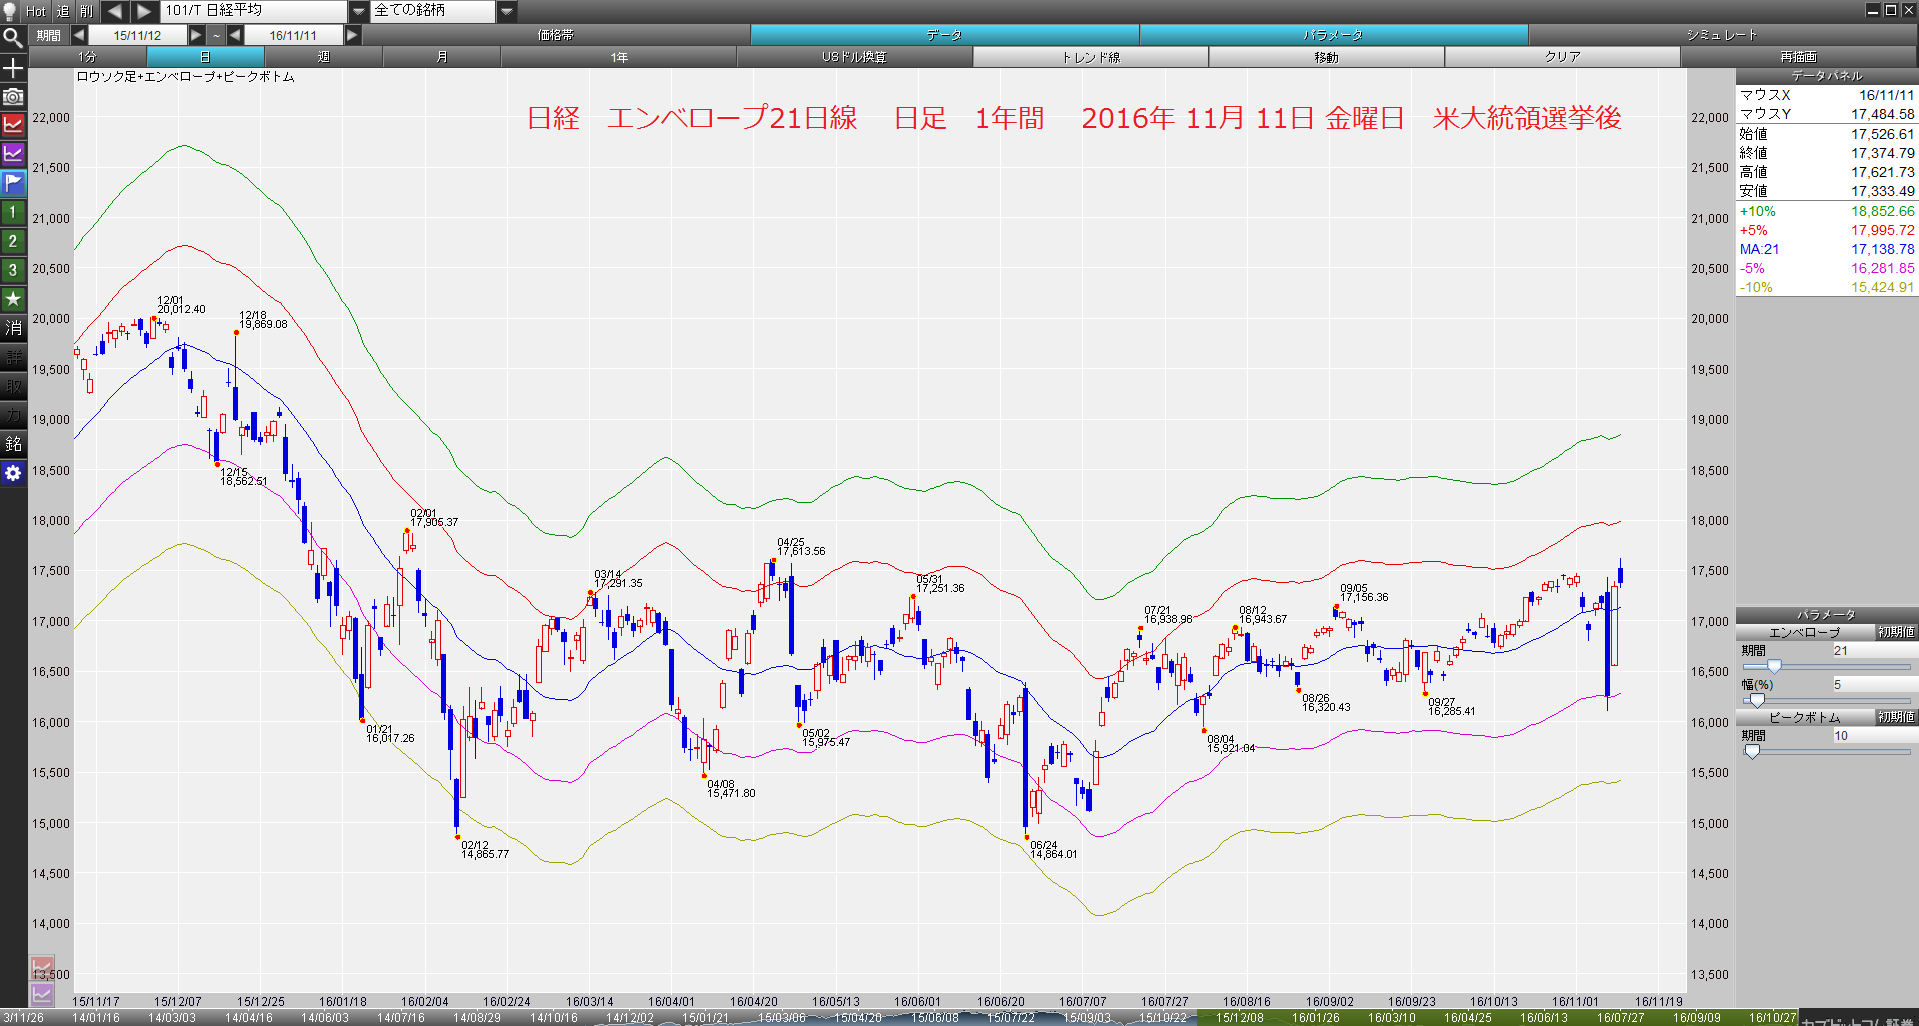
Task: Click the crosshair plus icon in sidebar
Action: coord(13,68)
